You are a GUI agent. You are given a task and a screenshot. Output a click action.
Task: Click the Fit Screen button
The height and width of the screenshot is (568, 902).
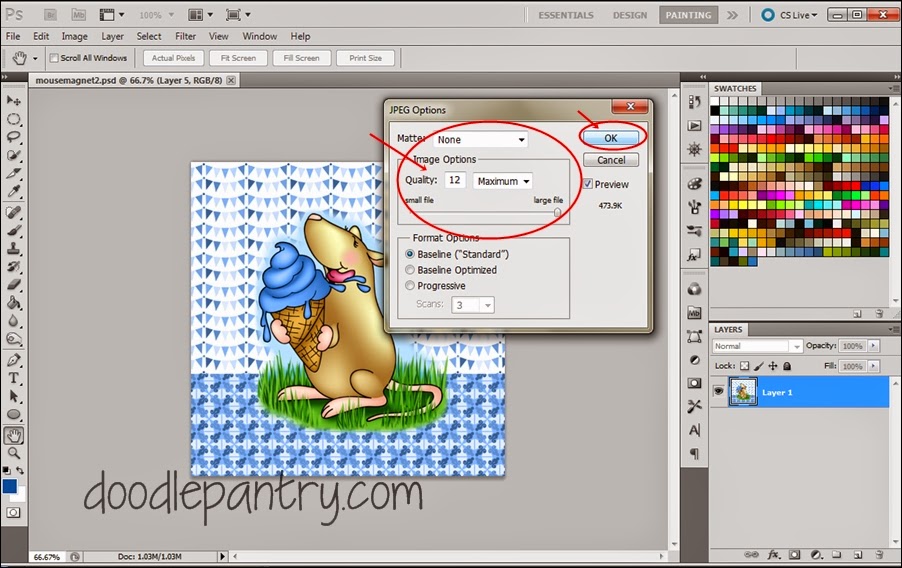[238, 58]
